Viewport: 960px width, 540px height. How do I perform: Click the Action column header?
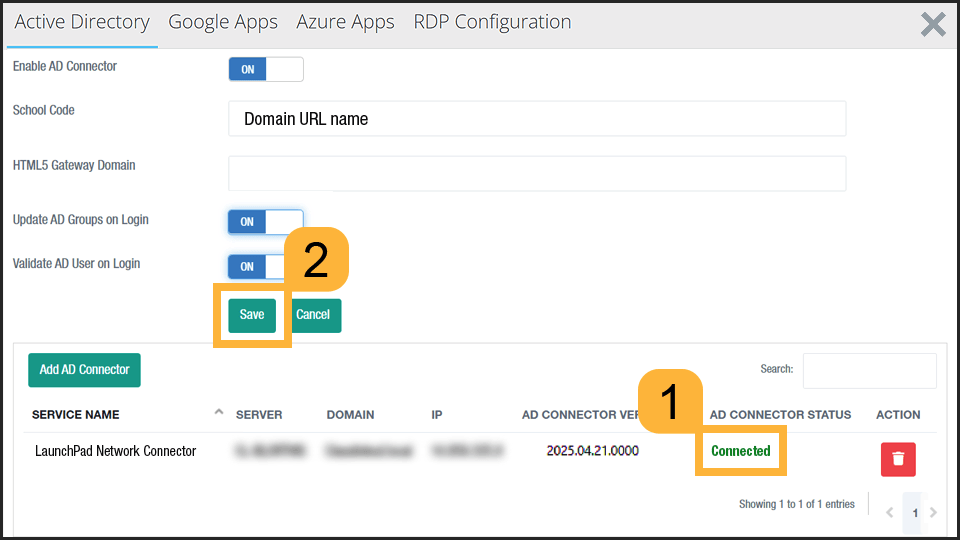[898, 414]
